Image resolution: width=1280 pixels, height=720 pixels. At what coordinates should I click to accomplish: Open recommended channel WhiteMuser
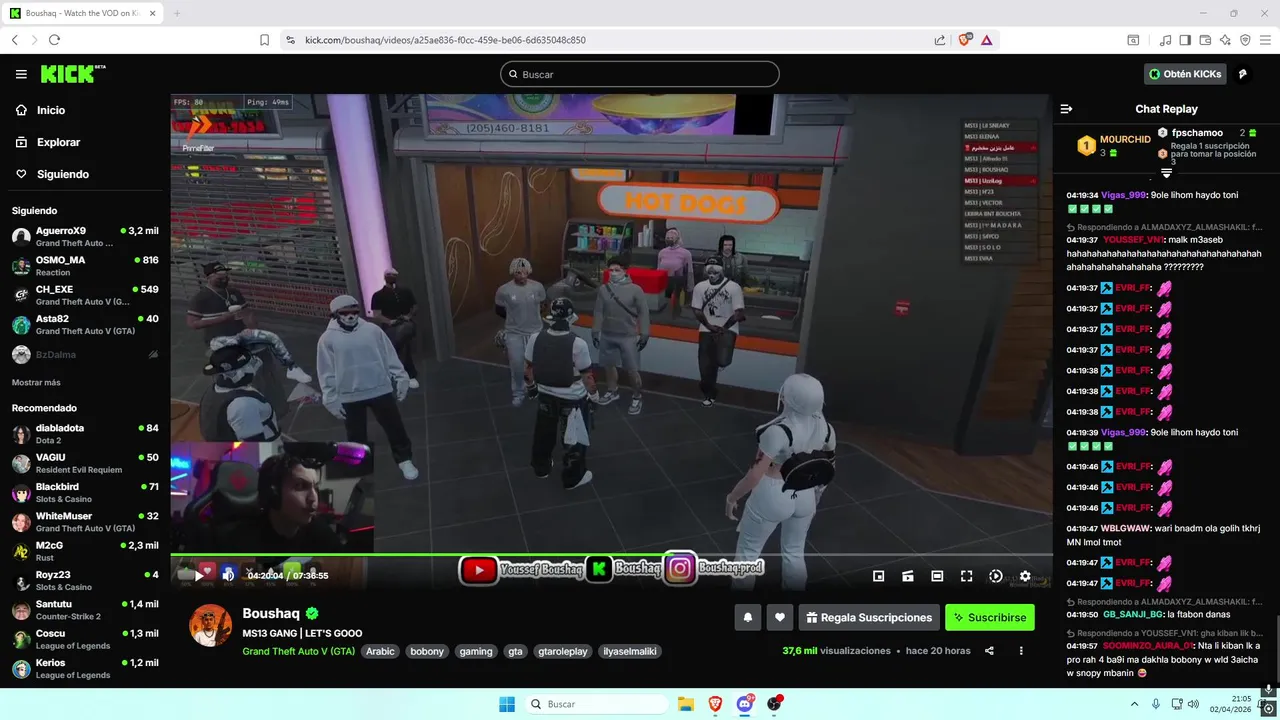pyautogui.click(x=85, y=521)
